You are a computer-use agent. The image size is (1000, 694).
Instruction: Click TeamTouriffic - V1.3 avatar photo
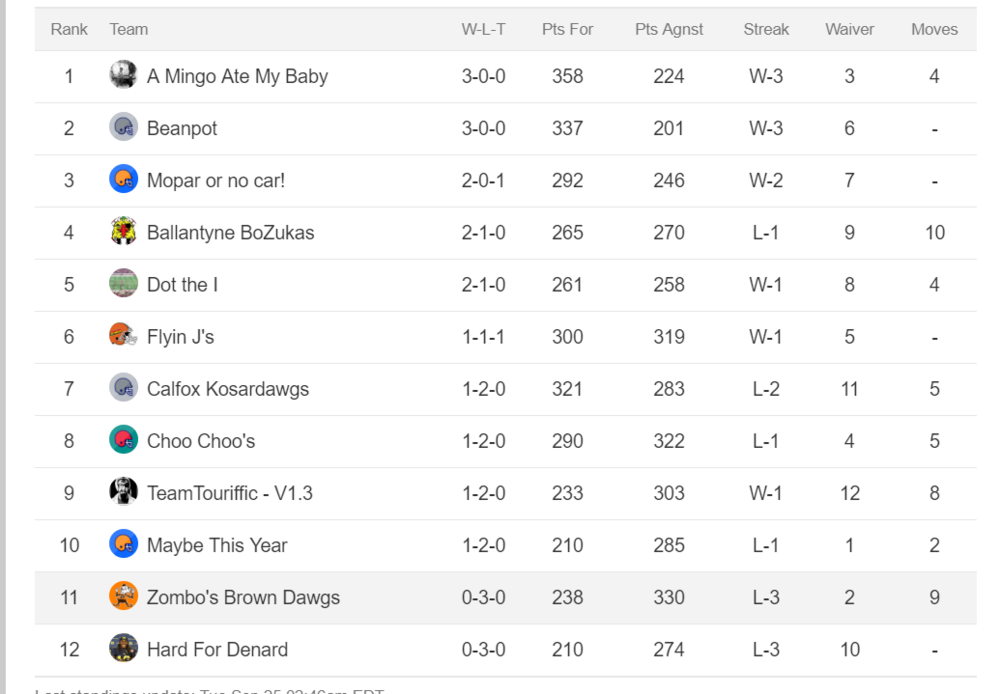(x=123, y=492)
